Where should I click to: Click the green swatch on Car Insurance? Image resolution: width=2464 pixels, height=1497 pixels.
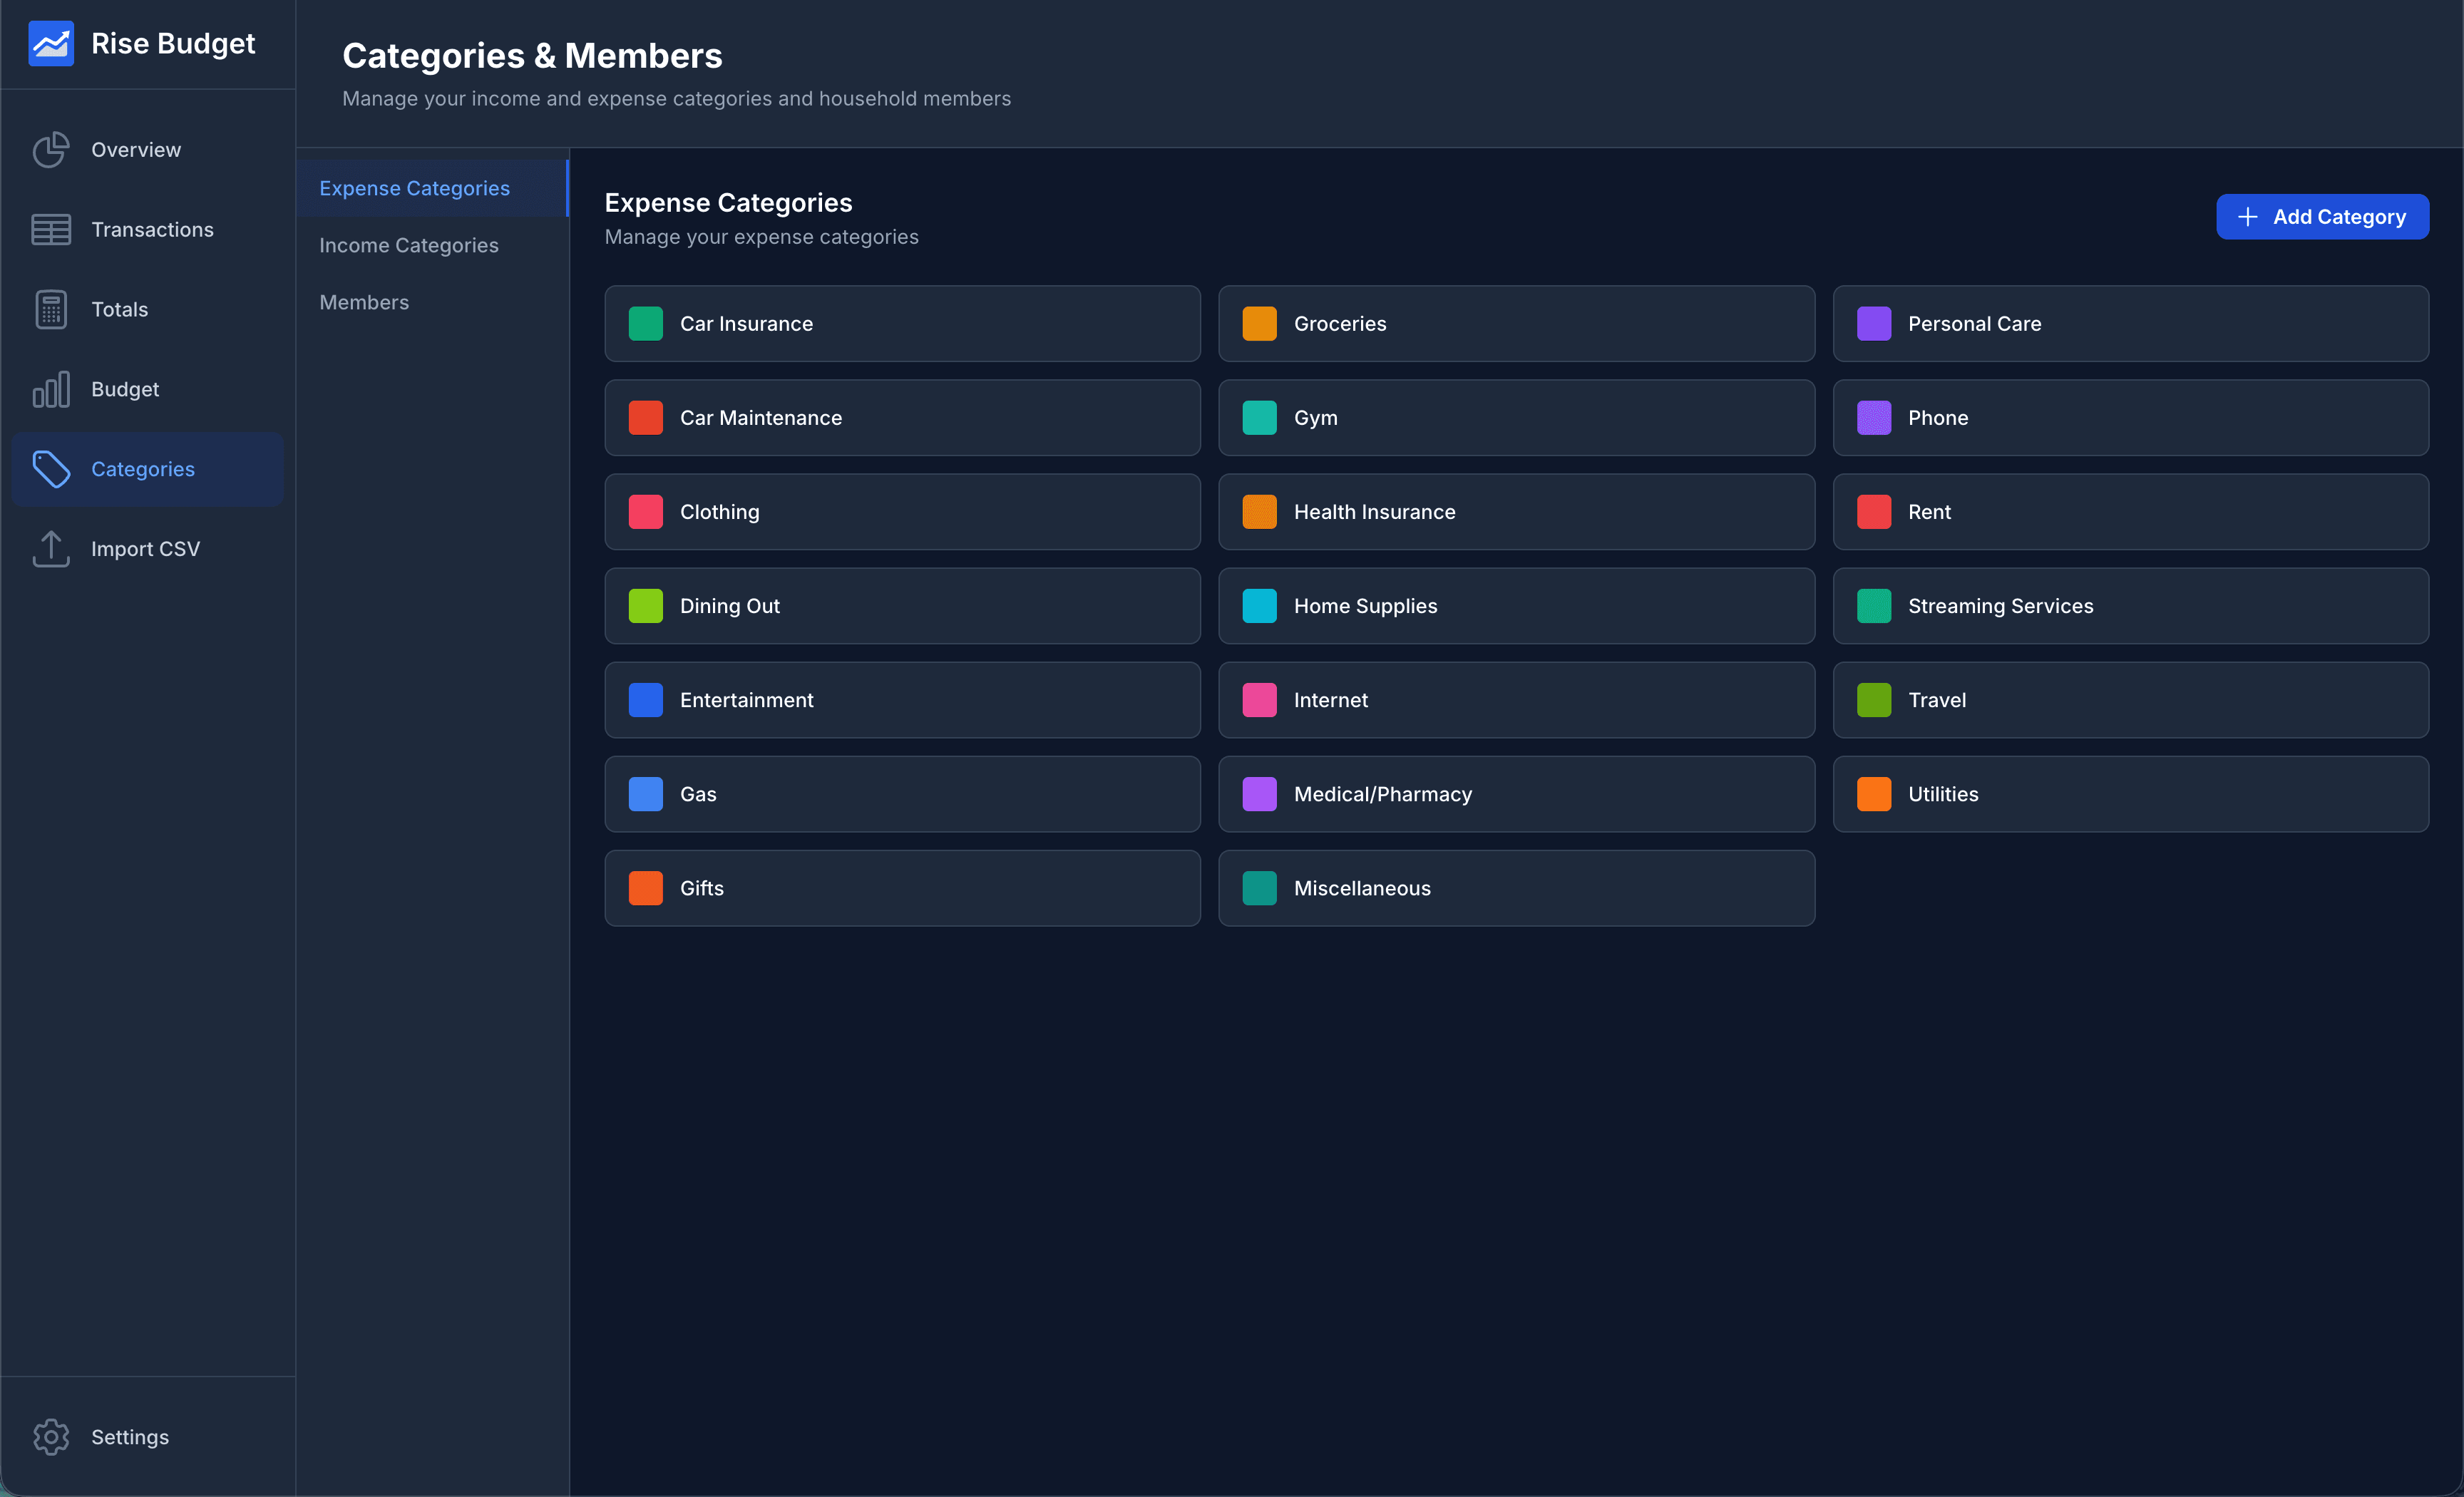[645, 323]
